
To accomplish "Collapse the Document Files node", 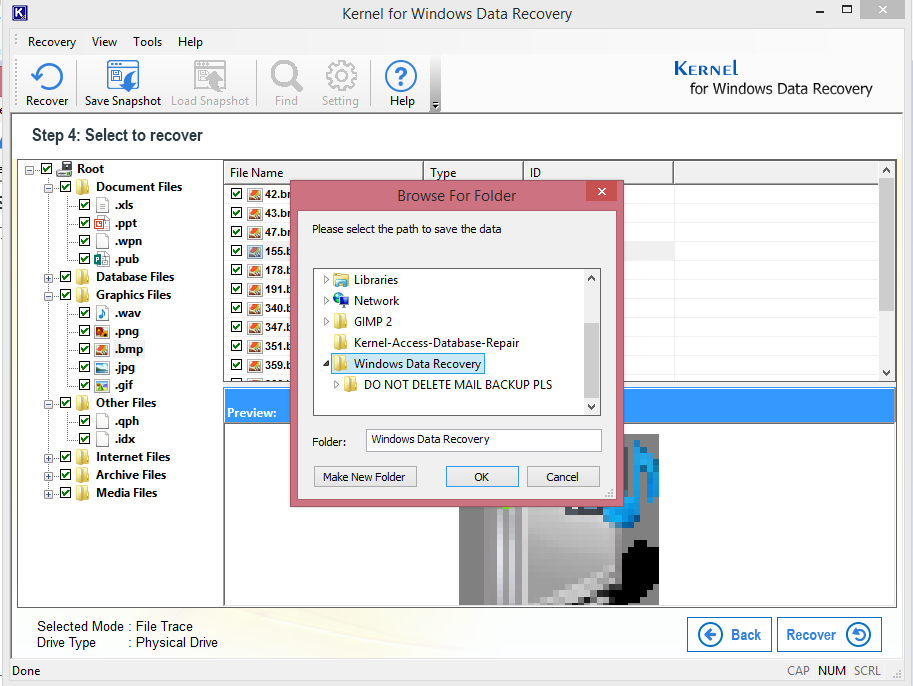I will [x=48, y=188].
